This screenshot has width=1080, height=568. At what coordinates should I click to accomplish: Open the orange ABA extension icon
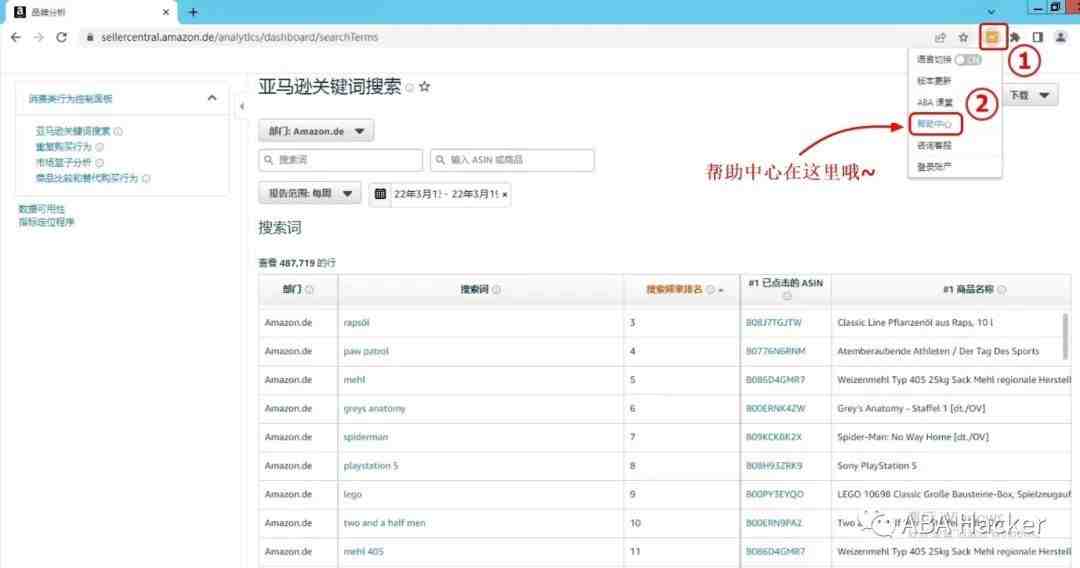(992, 37)
